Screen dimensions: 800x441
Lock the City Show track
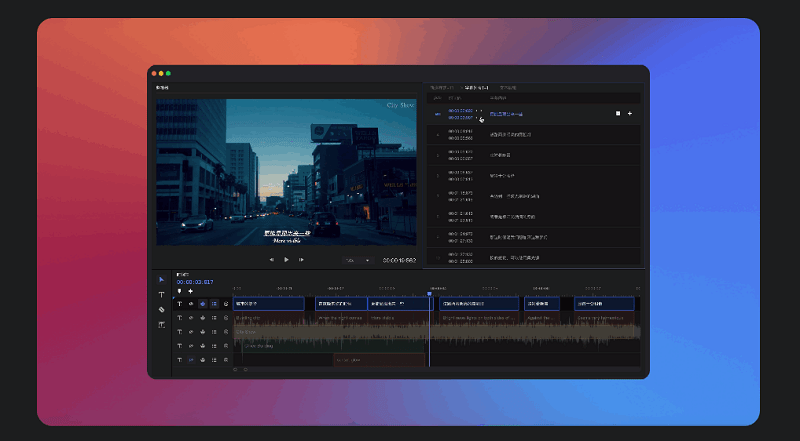click(x=226, y=332)
